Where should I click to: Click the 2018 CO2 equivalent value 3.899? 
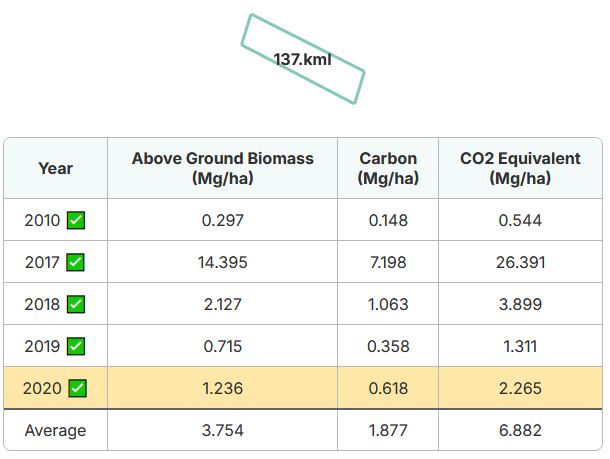pos(520,304)
